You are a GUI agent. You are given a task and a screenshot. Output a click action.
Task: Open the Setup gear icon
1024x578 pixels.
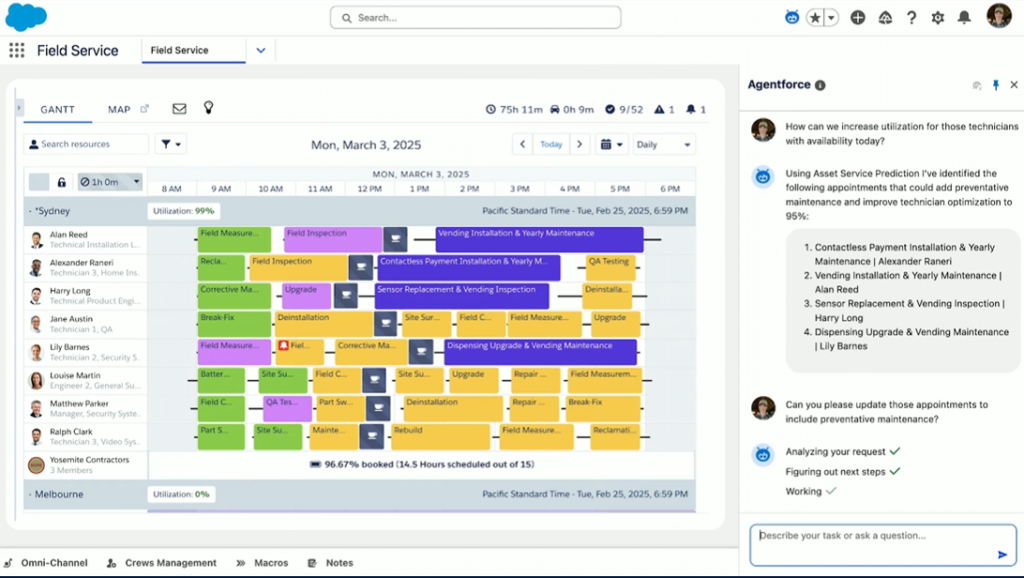point(938,18)
